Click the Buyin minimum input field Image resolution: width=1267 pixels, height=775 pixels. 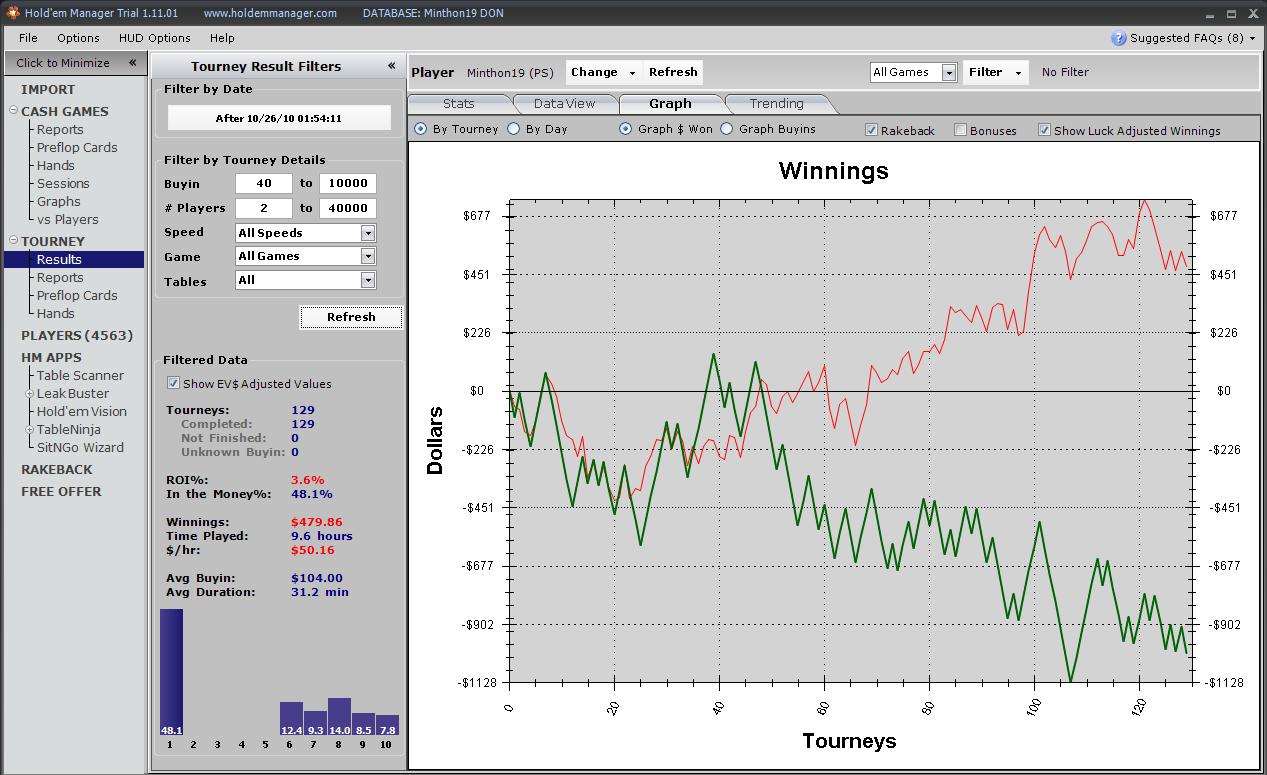click(x=263, y=184)
